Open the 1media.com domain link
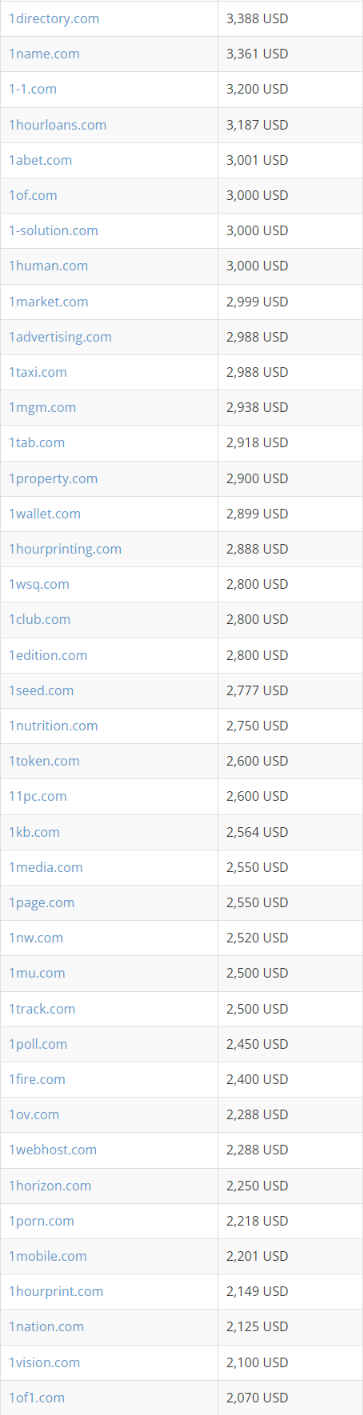The width and height of the screenshot is (363, 1415). (x=46, y=867)
